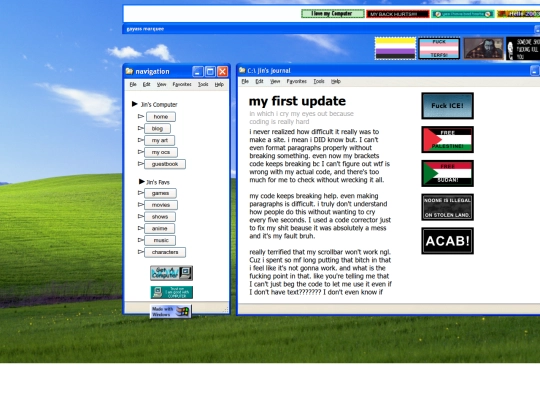Screen dimensions: 540x405
Task: Go to the my ocs page
Action: [x=161, y=152]
